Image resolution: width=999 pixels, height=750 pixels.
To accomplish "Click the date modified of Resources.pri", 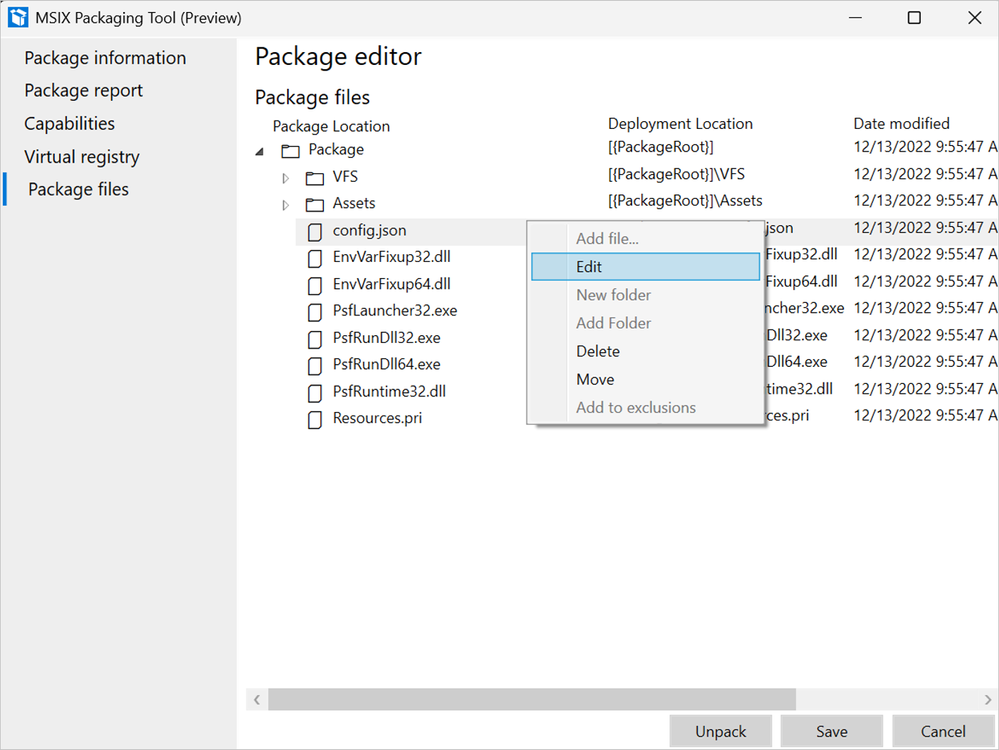I will 925,415.
